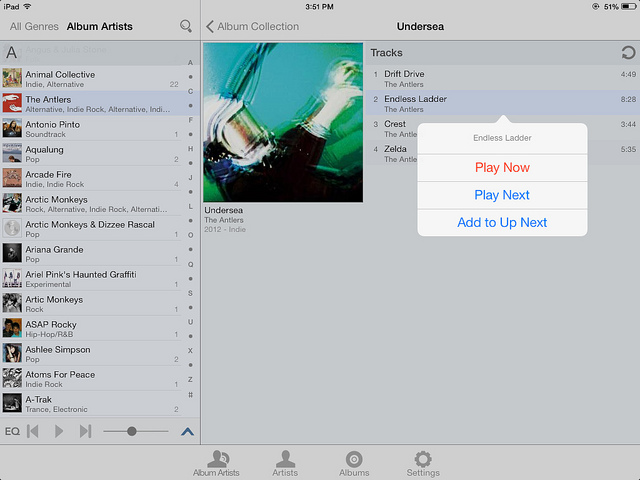Open the Arcade Fire artist entry
Image resolution: width=640 pixels, height=480 pixels.
tap(91, 178)
